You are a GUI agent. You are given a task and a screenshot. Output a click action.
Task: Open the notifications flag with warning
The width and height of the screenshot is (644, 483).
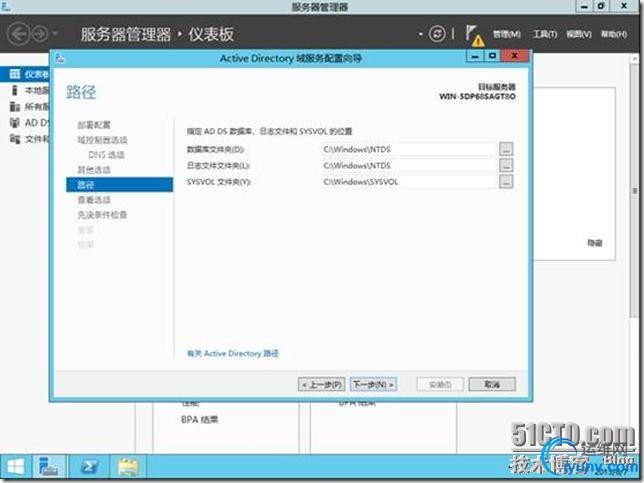(x=474, y=35)
